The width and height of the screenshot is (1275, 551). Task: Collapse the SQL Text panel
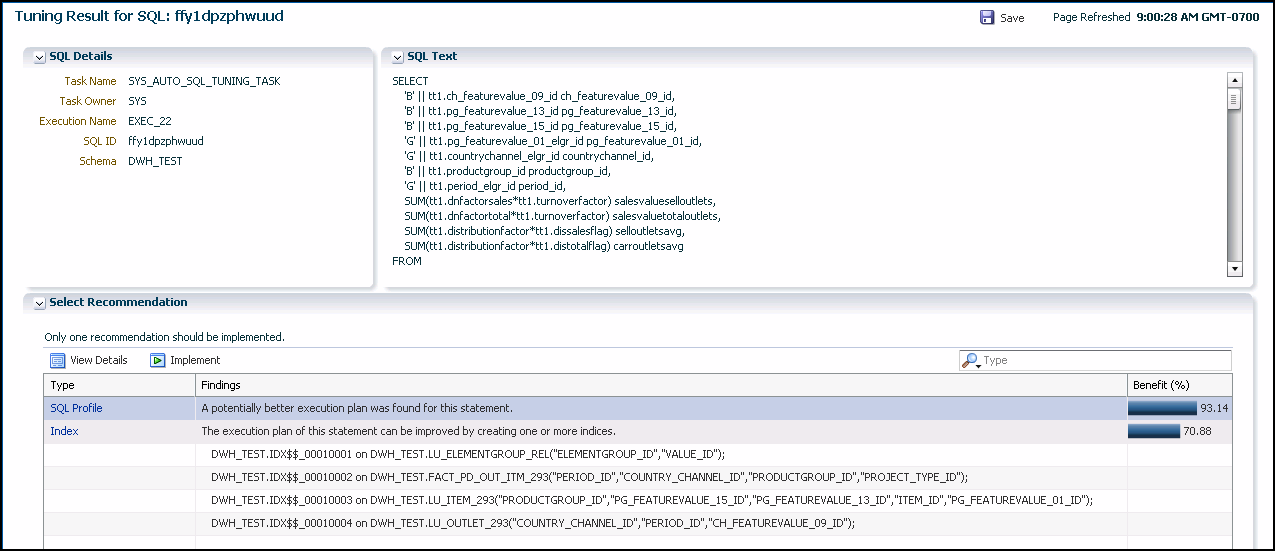pos(398,58)
